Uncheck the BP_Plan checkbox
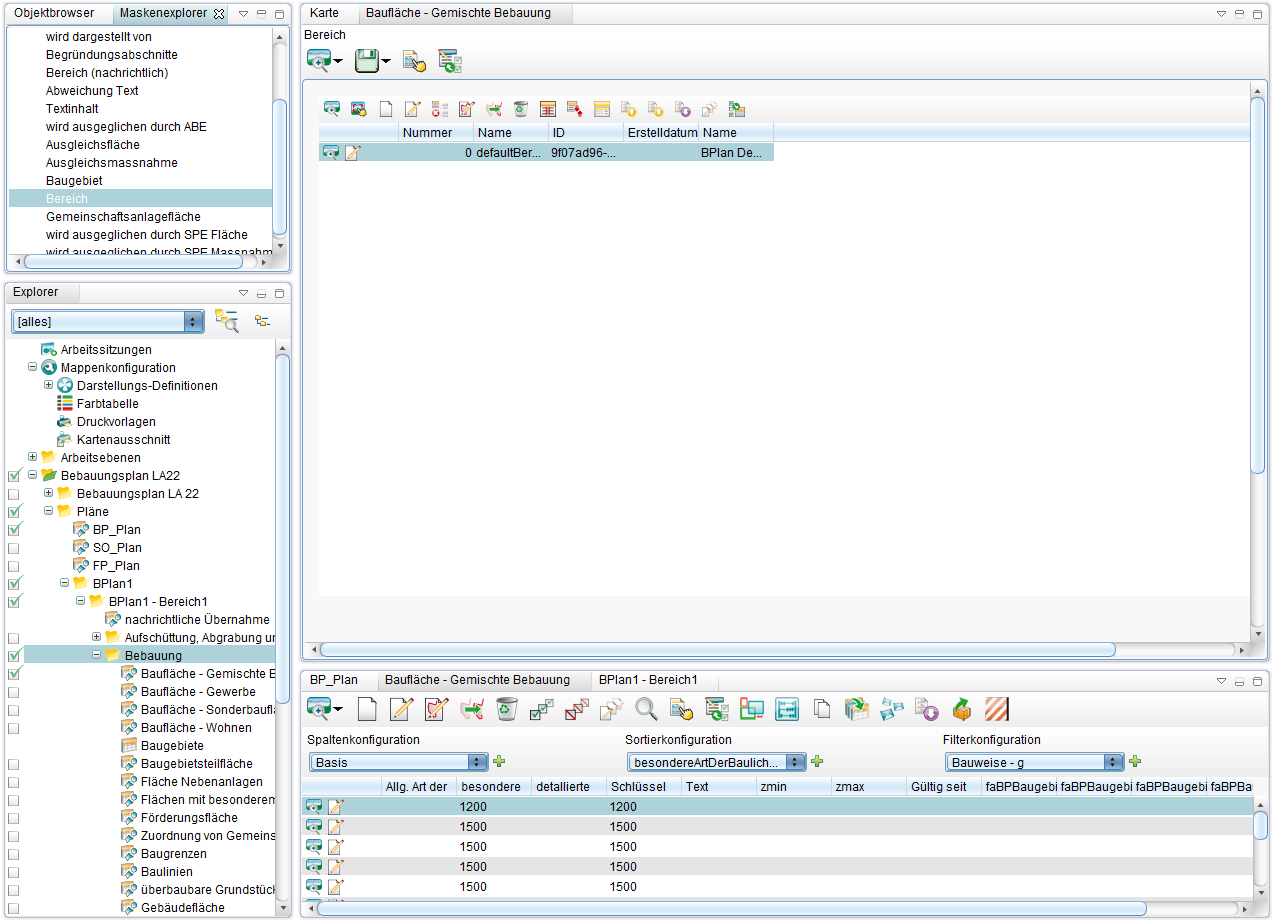The width and height of the screenshot is (1274, 921). [x=14, y=530]
